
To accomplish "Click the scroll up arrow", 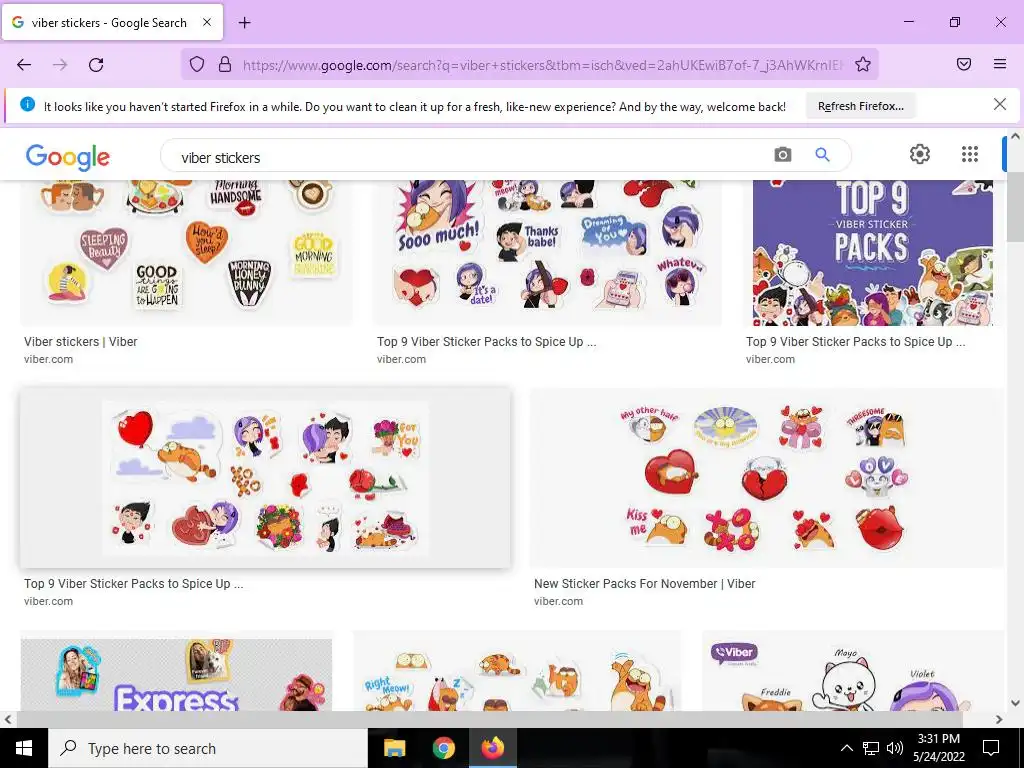I will pyautogui.click(x=1015, y=136).
